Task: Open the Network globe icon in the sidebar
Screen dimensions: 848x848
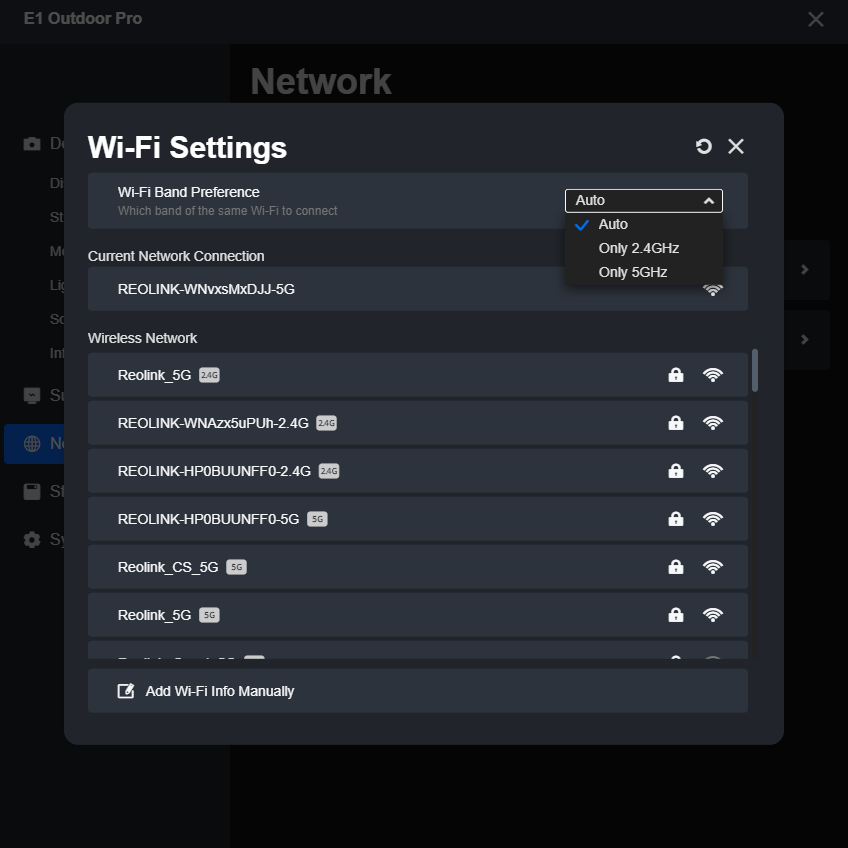Action: click(32, 444)
